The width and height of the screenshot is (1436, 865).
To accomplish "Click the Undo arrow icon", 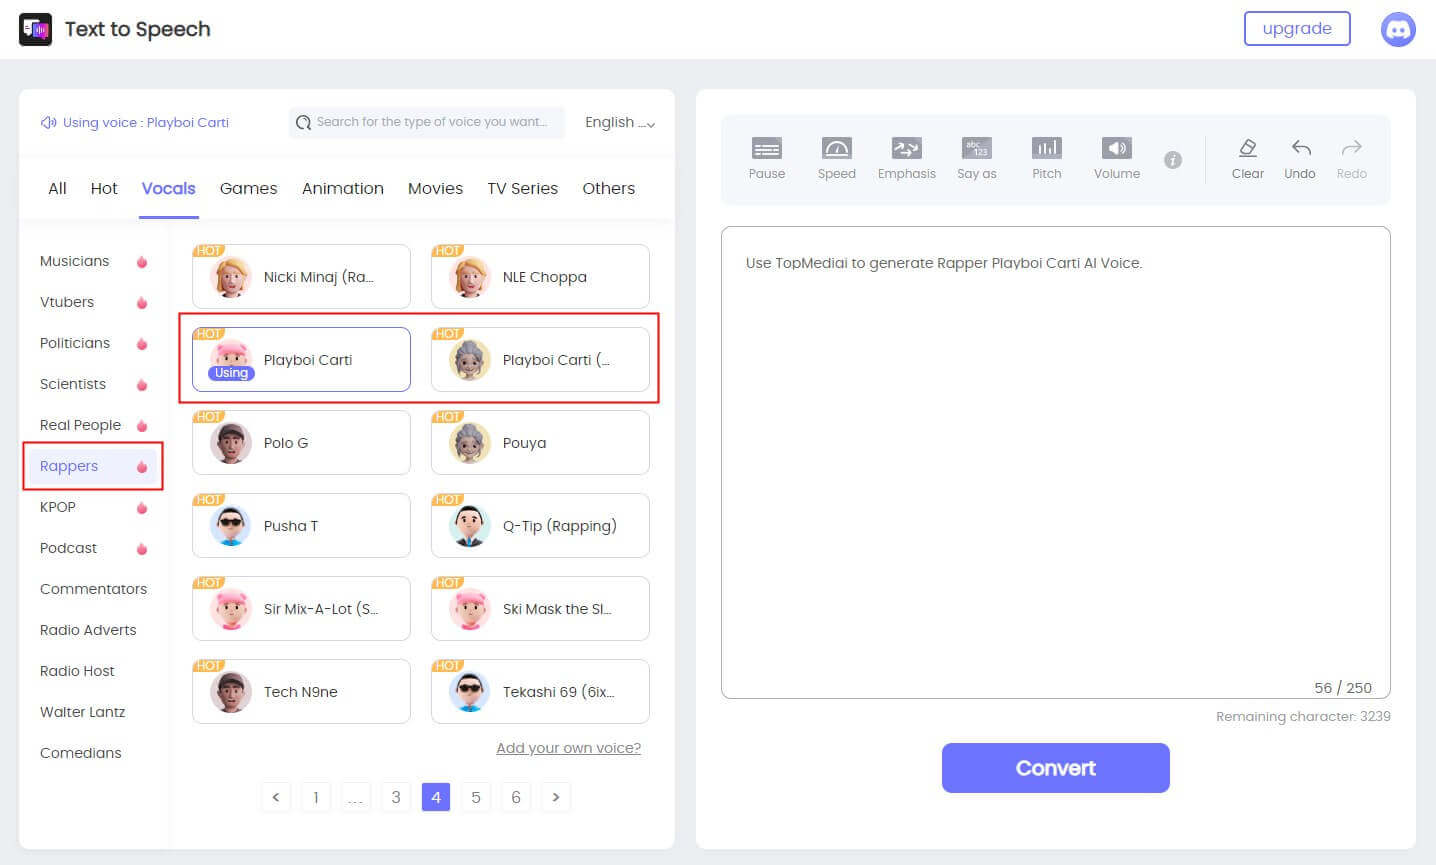I will click(x=1300, y=148).
